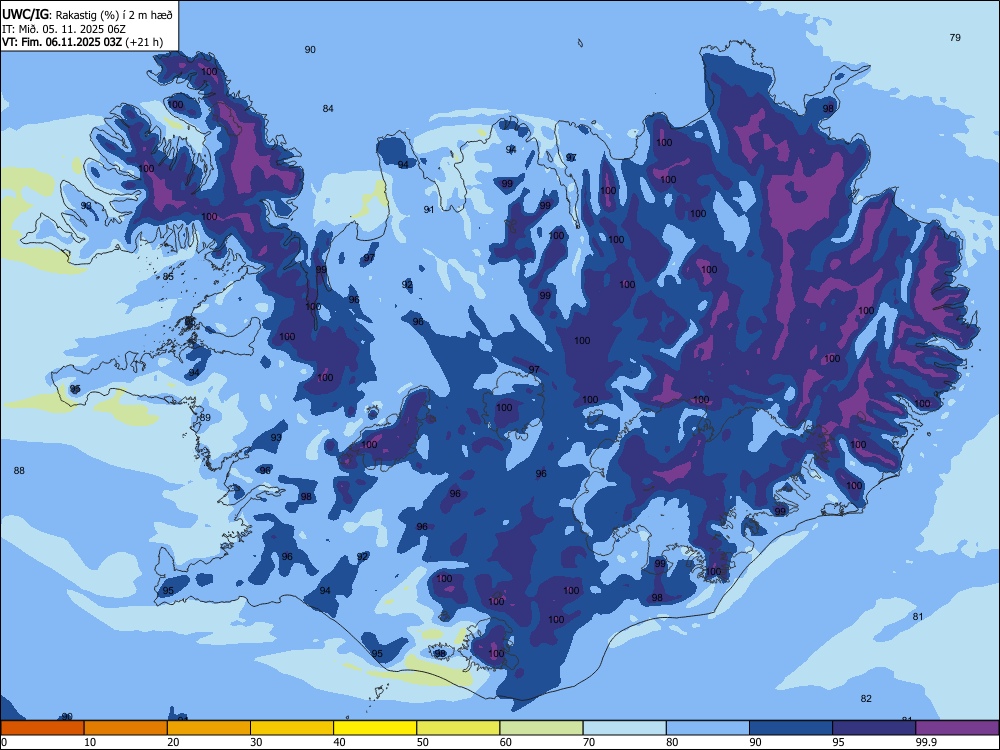1000x750 pixels.
Task: Click the '84' humidity value on the map
Action: 328,108
